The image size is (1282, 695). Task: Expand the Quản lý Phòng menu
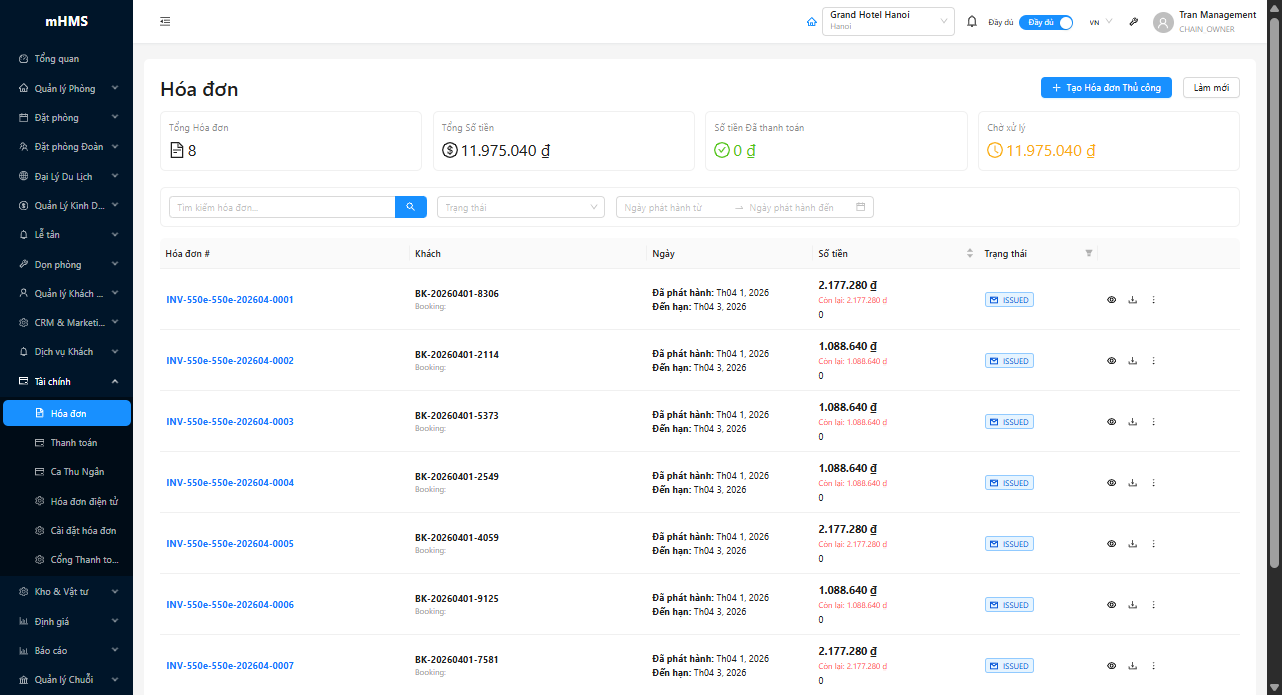click(x=66, y=88)
